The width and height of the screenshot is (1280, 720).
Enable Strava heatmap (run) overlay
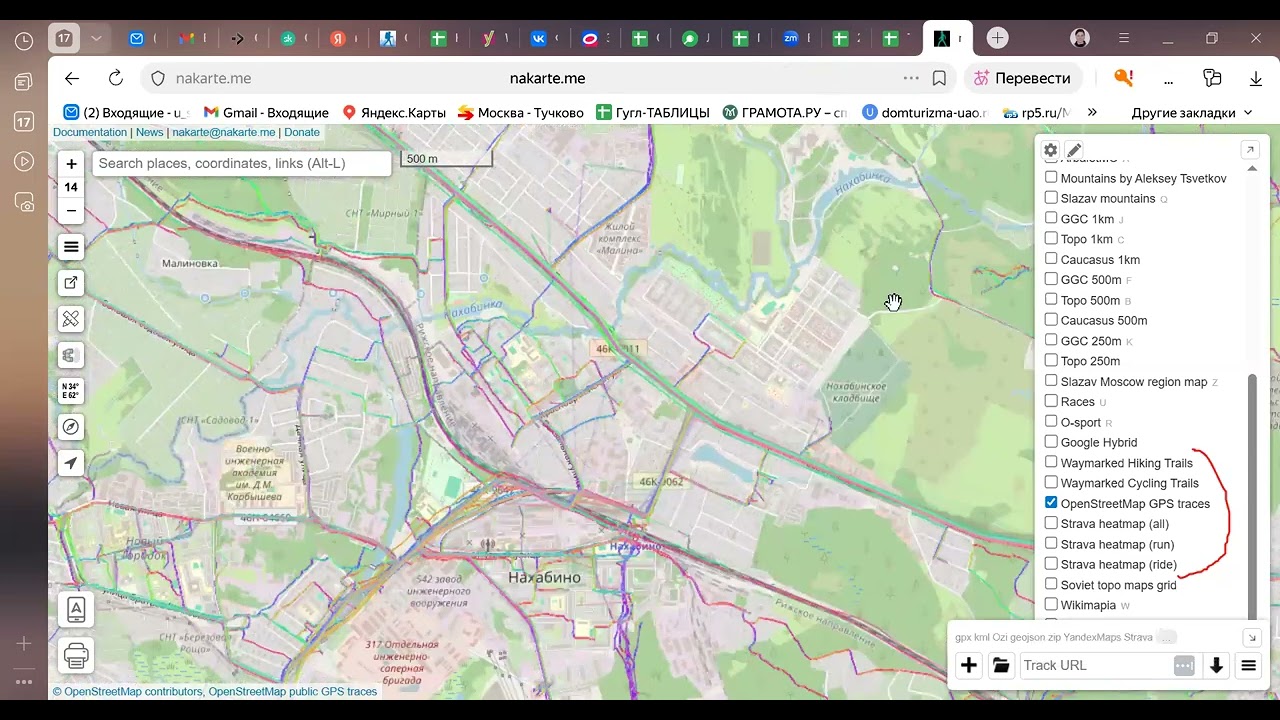click(1051, 544)
